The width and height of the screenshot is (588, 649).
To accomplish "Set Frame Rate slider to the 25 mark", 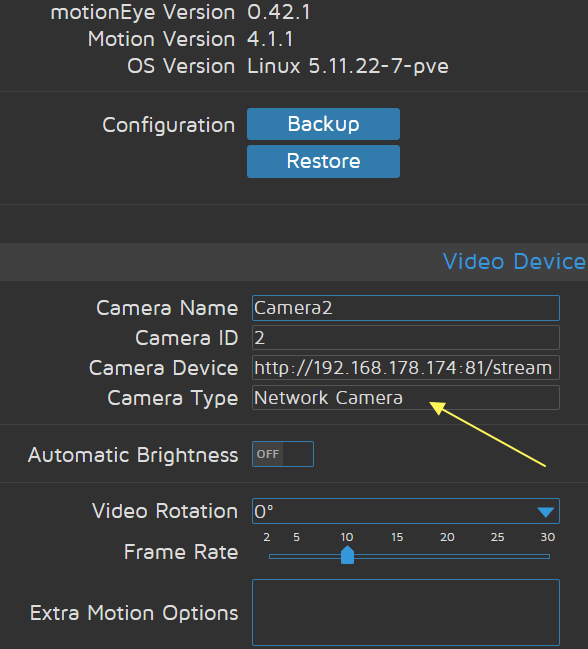I will coord(498,557).
